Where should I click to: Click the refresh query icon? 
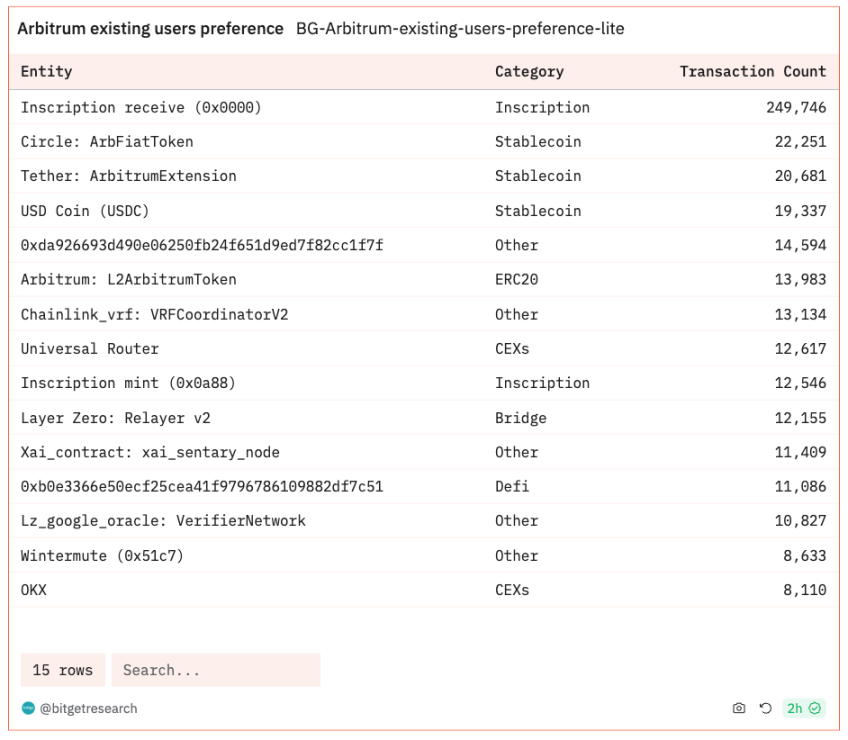pos(765,708)
